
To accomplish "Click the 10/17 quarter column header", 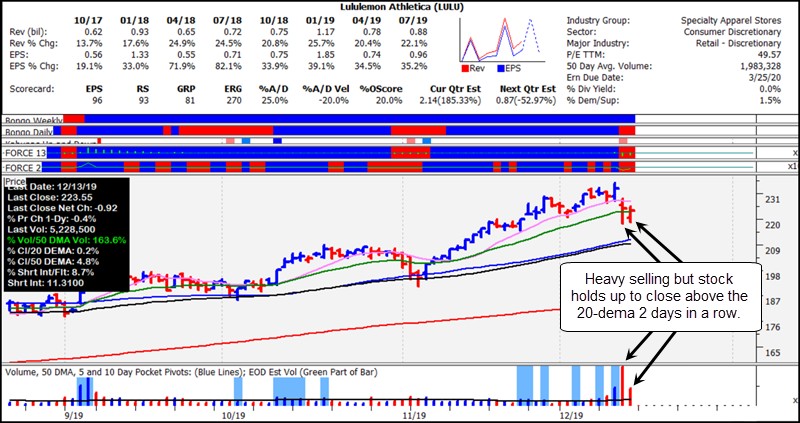I will pyautogui.click(x=90, y=20).
